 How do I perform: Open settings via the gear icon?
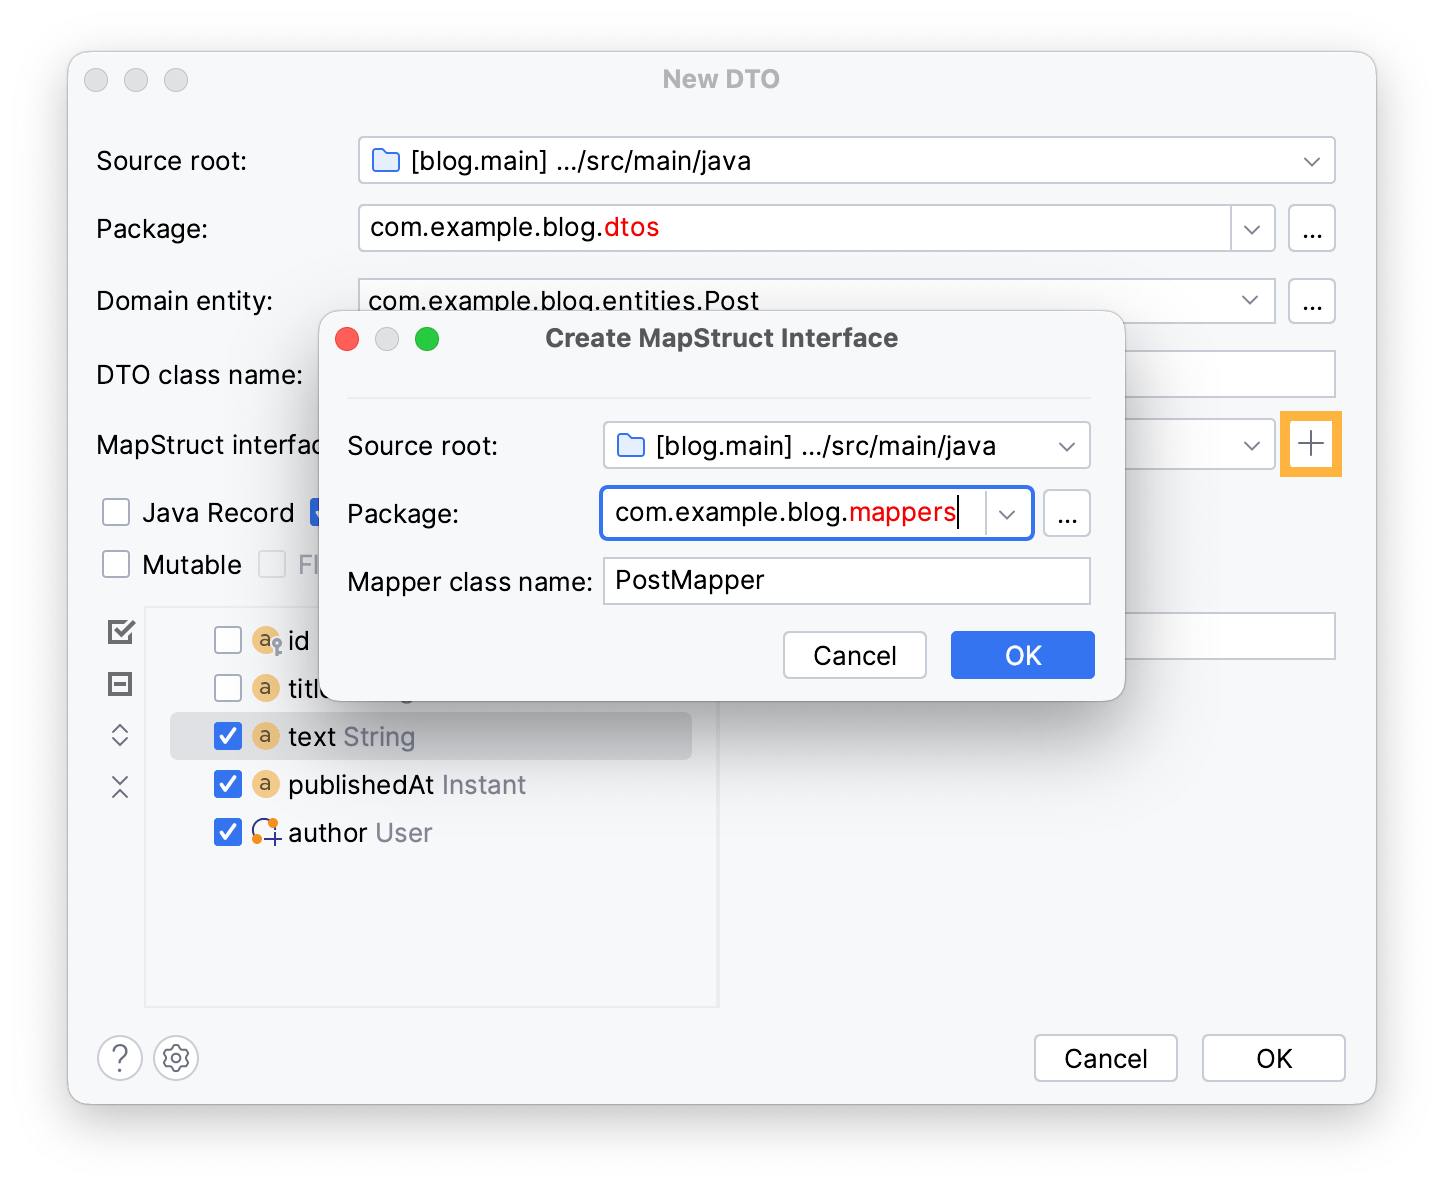click(176, 1058)
